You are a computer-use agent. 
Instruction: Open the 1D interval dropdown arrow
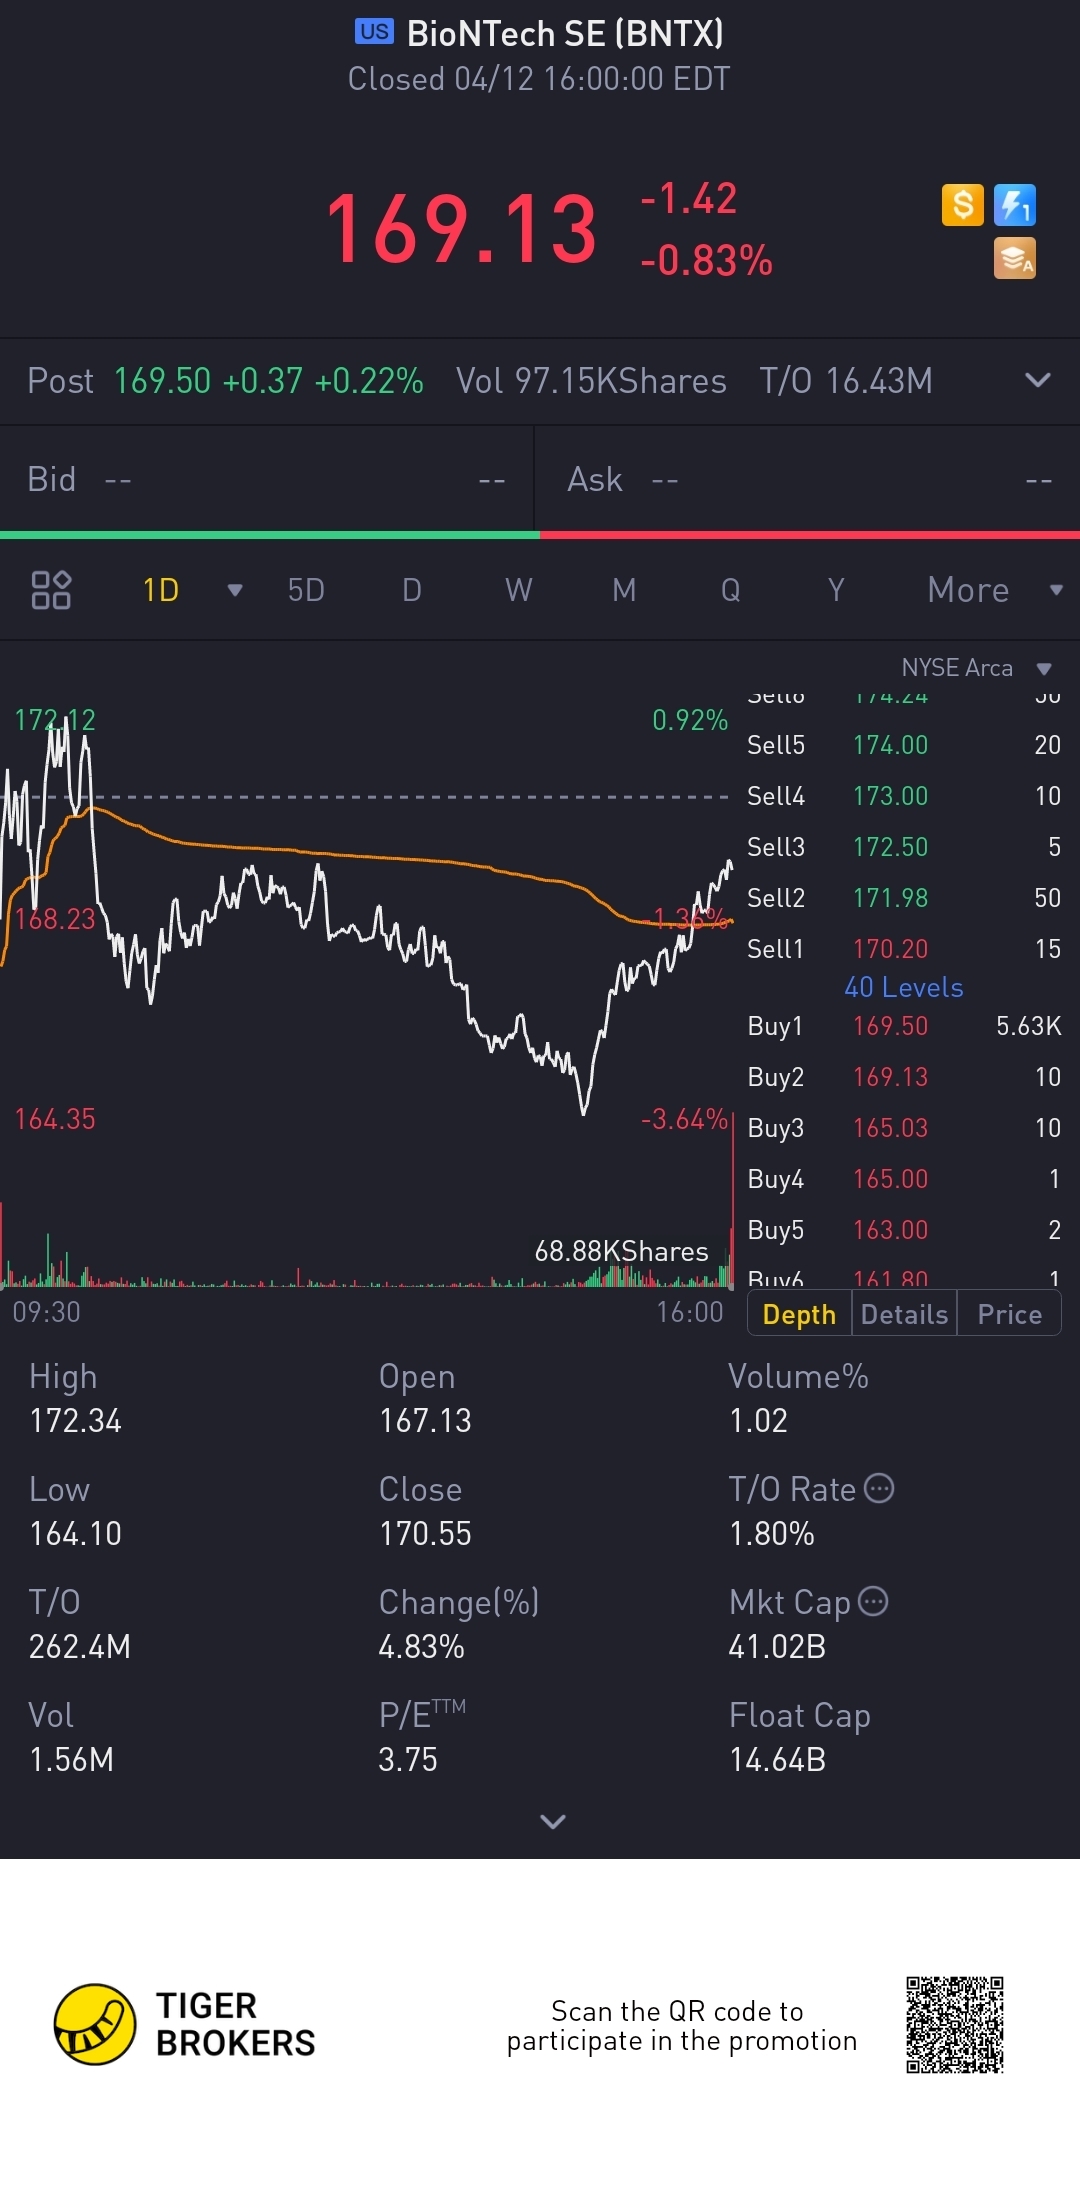pos(235,590)
